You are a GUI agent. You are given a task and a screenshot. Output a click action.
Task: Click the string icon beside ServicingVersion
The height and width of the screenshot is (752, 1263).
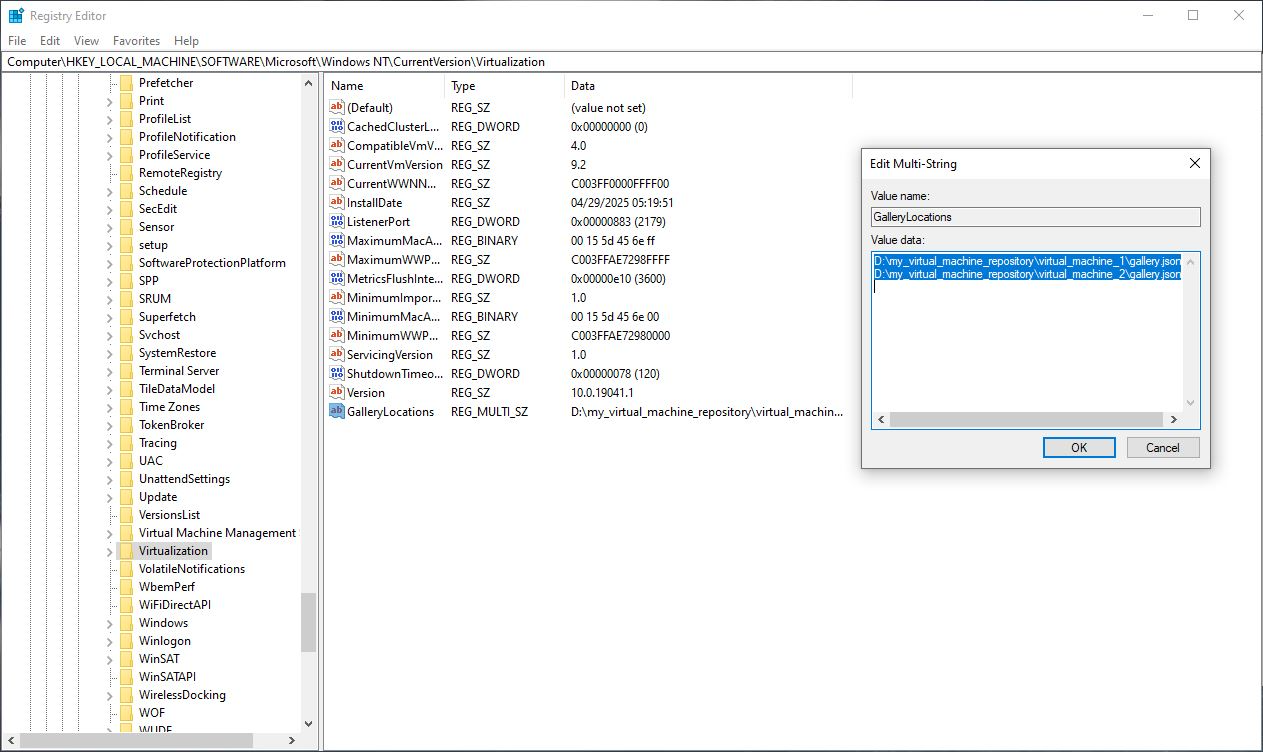[x=336, y=354]
